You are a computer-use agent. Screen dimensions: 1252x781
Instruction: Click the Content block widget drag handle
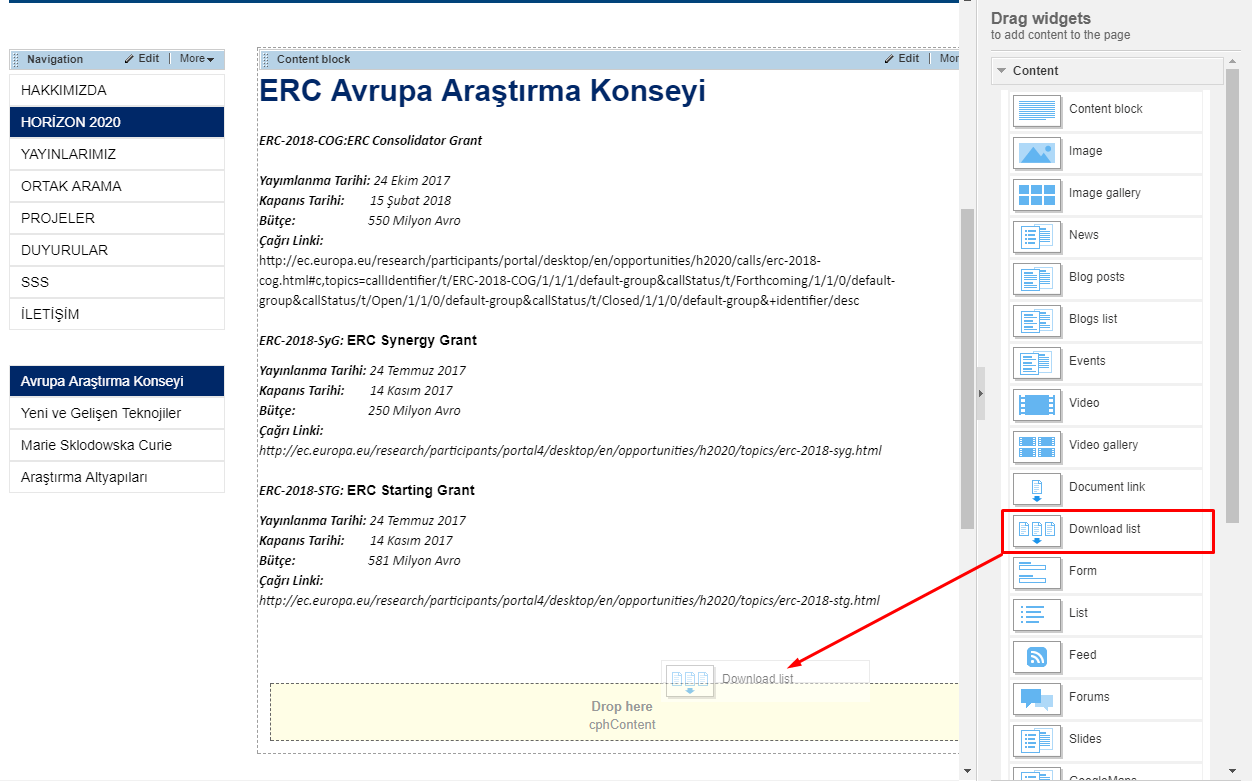tap(266, 60)
